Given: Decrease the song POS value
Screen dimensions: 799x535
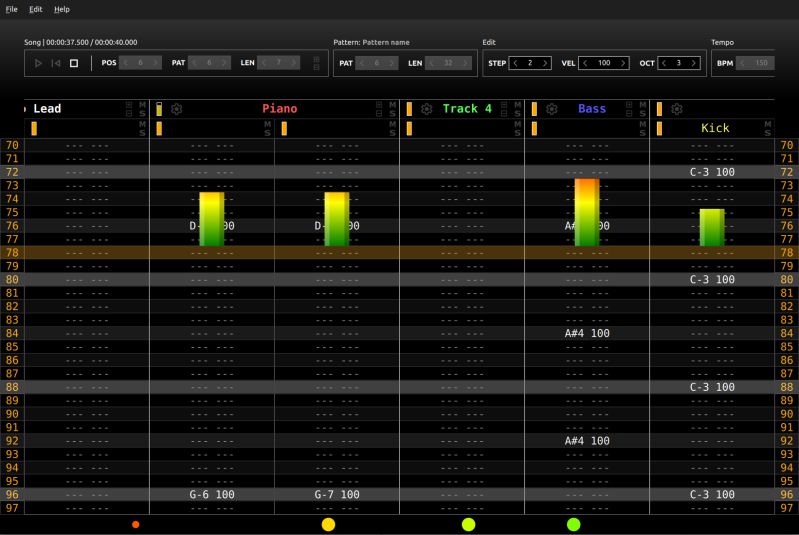Looking at the screenshot, I should [125, 63].
